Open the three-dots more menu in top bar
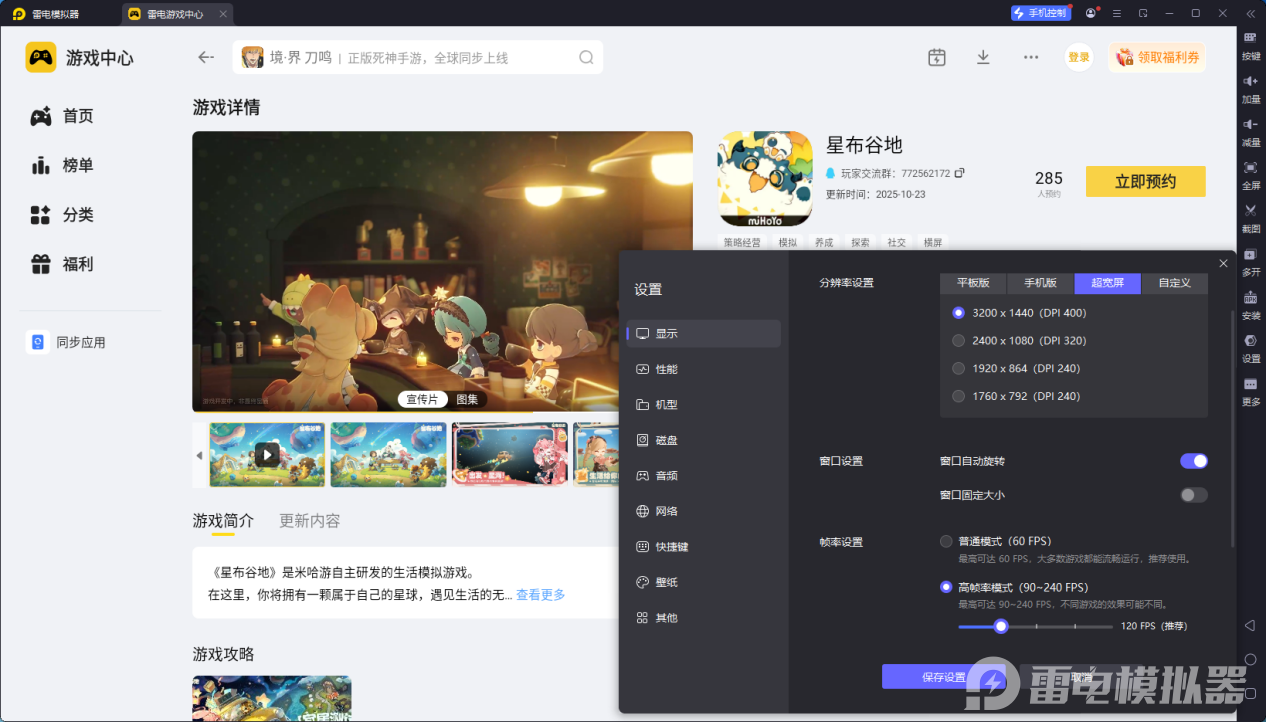 pos(1031,57)
